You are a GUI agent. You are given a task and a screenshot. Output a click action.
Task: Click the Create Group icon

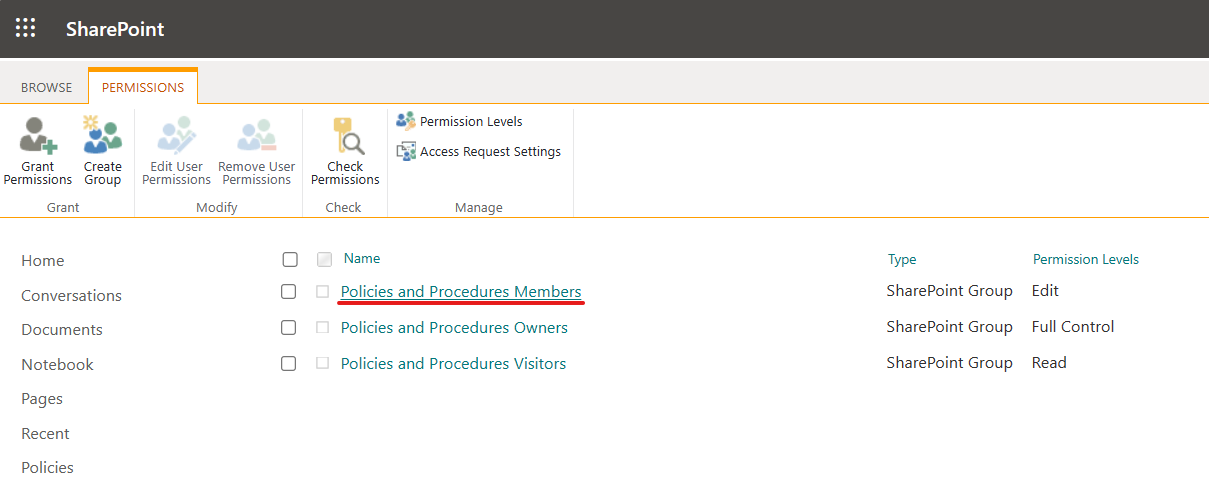(102, 134)
